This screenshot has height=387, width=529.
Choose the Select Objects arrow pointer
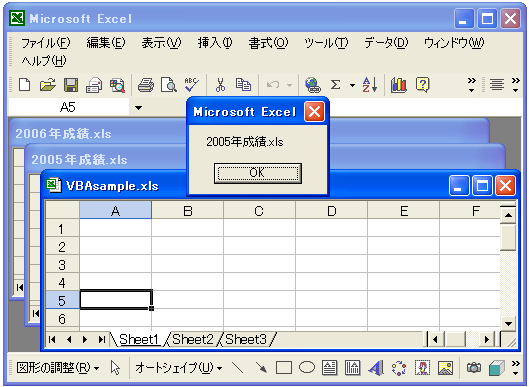tap(115, 367)
